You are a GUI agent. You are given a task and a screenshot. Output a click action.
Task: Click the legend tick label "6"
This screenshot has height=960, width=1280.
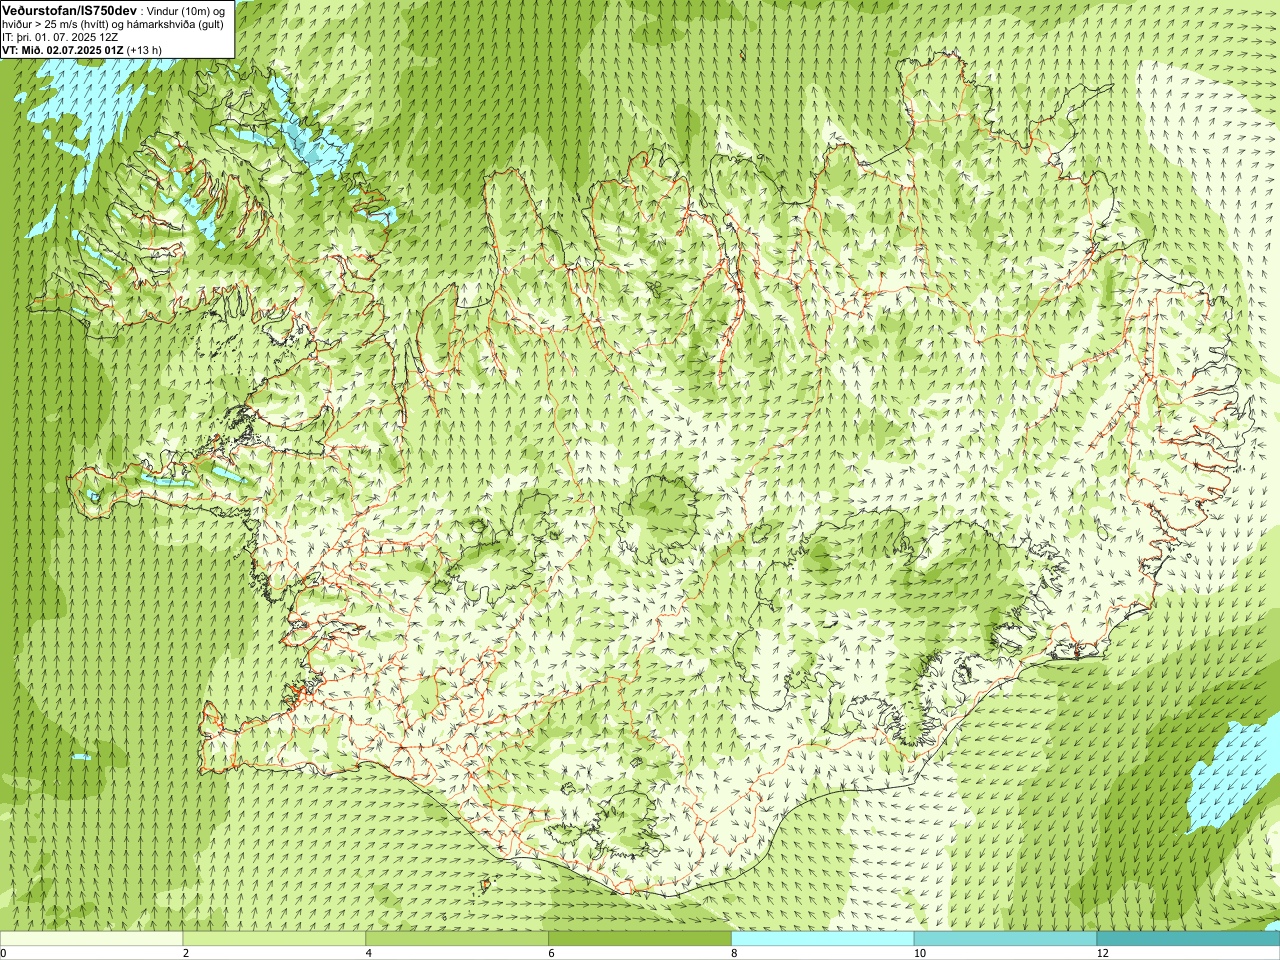point(552,953)
